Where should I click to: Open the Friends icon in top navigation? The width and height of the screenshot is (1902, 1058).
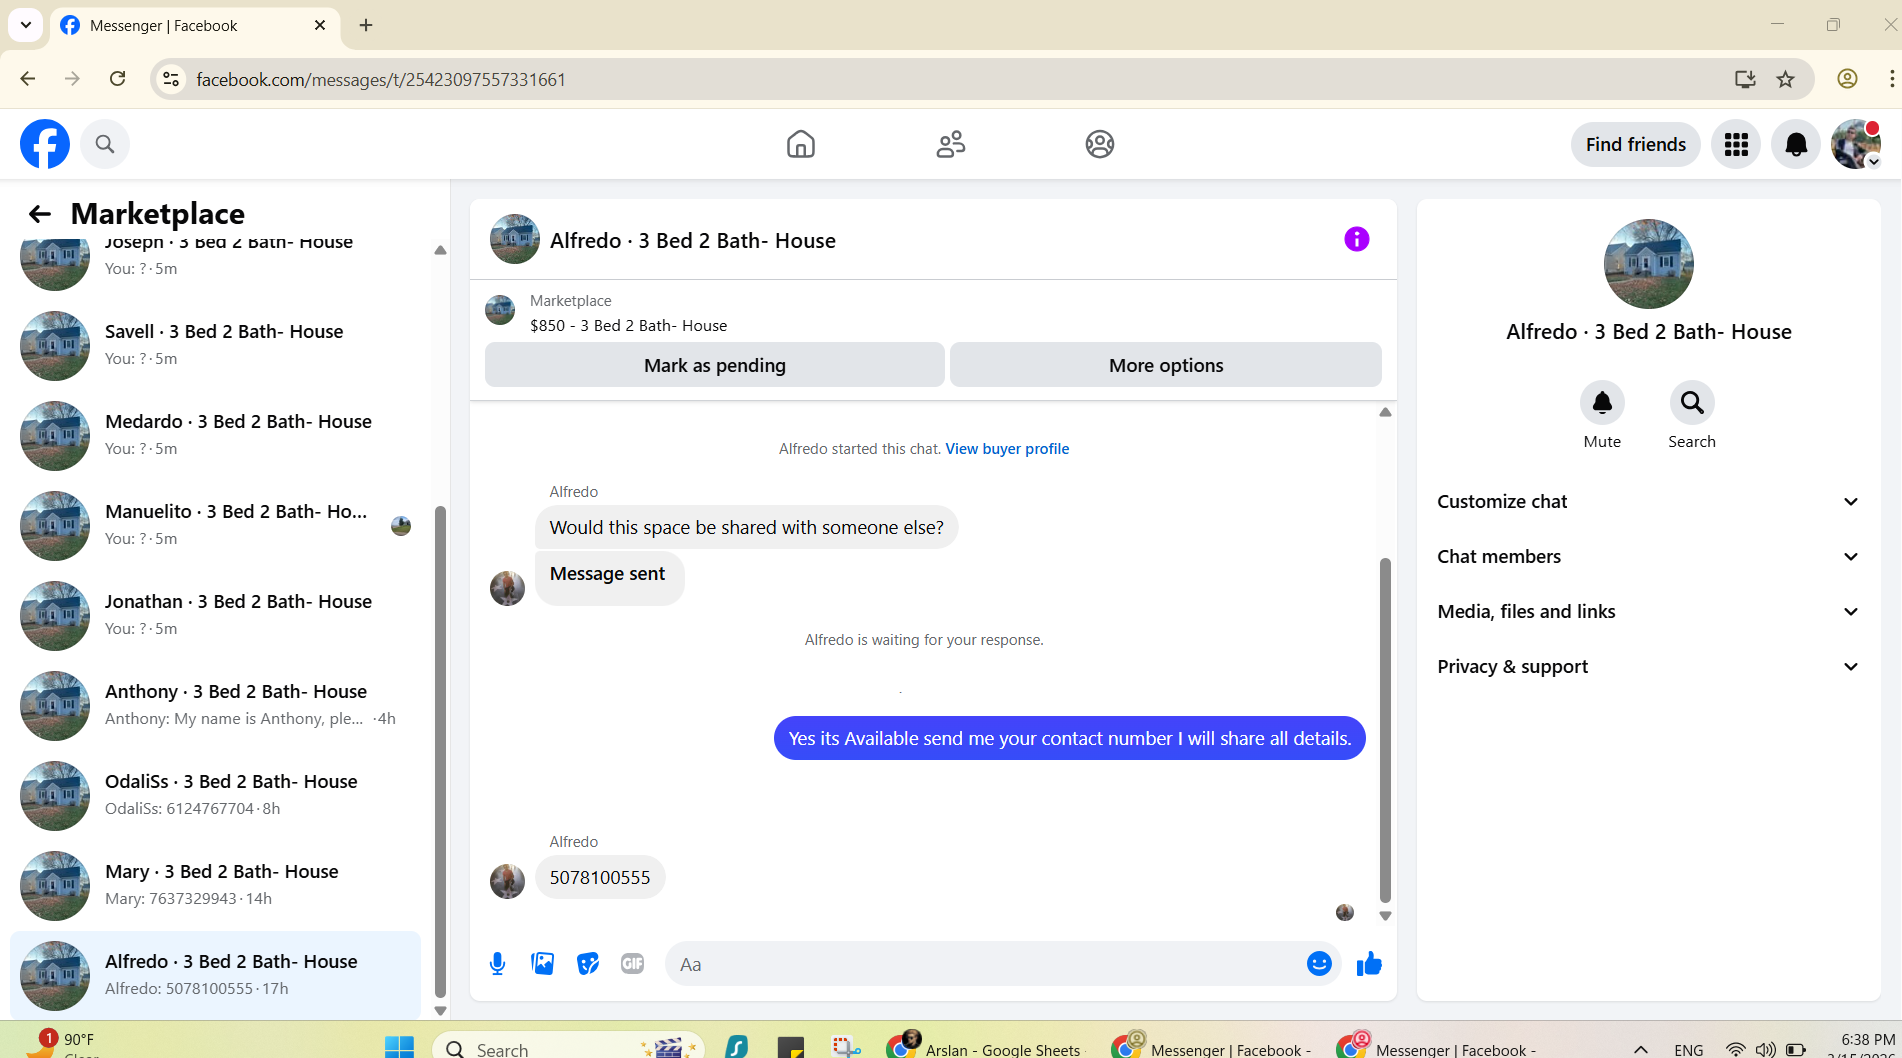click(950, 144)
